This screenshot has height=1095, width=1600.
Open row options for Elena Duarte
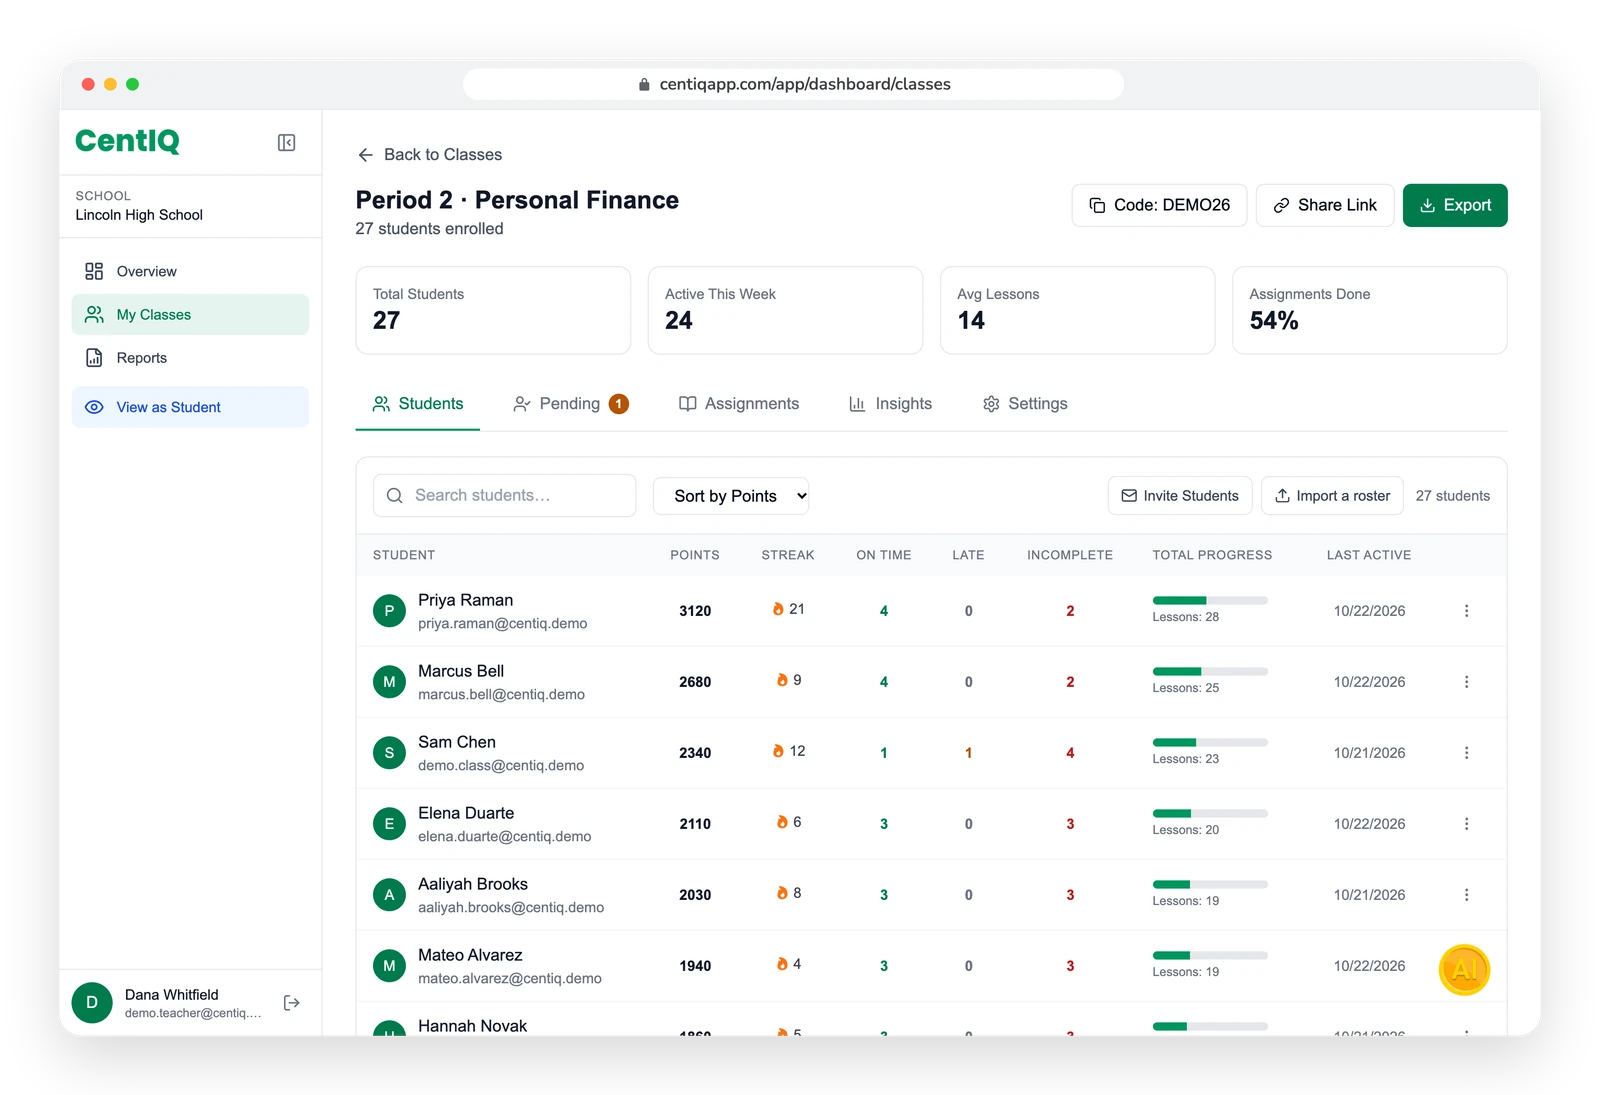tap(1467, 824)
